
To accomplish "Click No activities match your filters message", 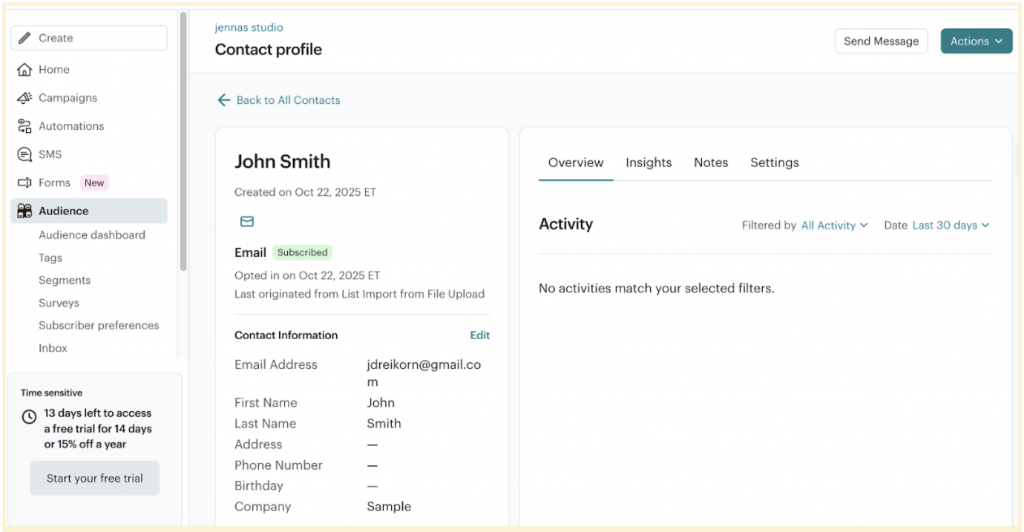I will pos(656,289).
